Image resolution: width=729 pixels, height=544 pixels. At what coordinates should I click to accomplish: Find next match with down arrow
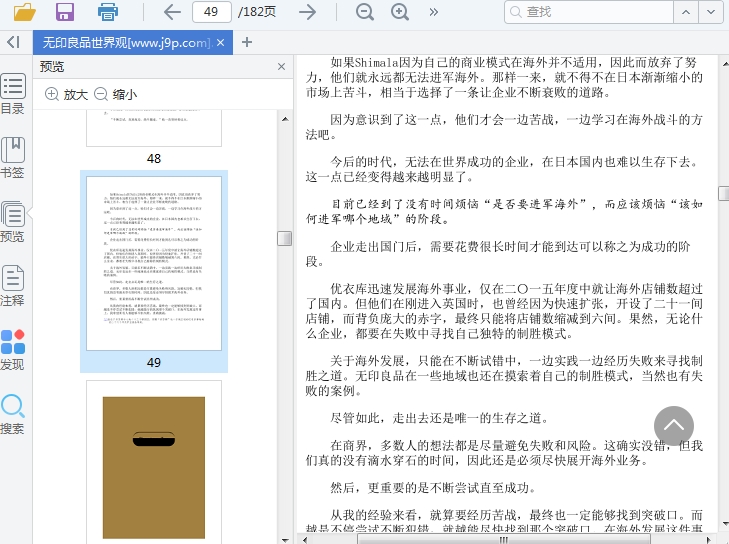tap(710, 12)
